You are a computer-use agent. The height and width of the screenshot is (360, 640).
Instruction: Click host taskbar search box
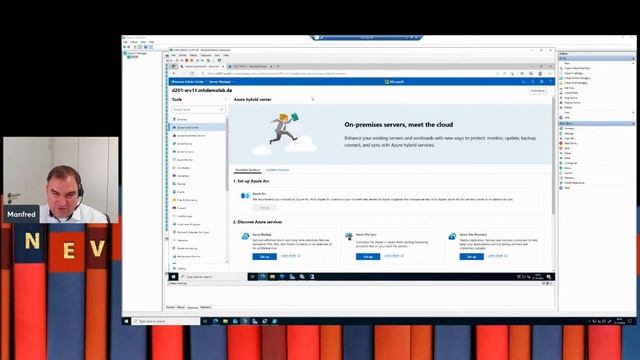click(x=166, y=321)
